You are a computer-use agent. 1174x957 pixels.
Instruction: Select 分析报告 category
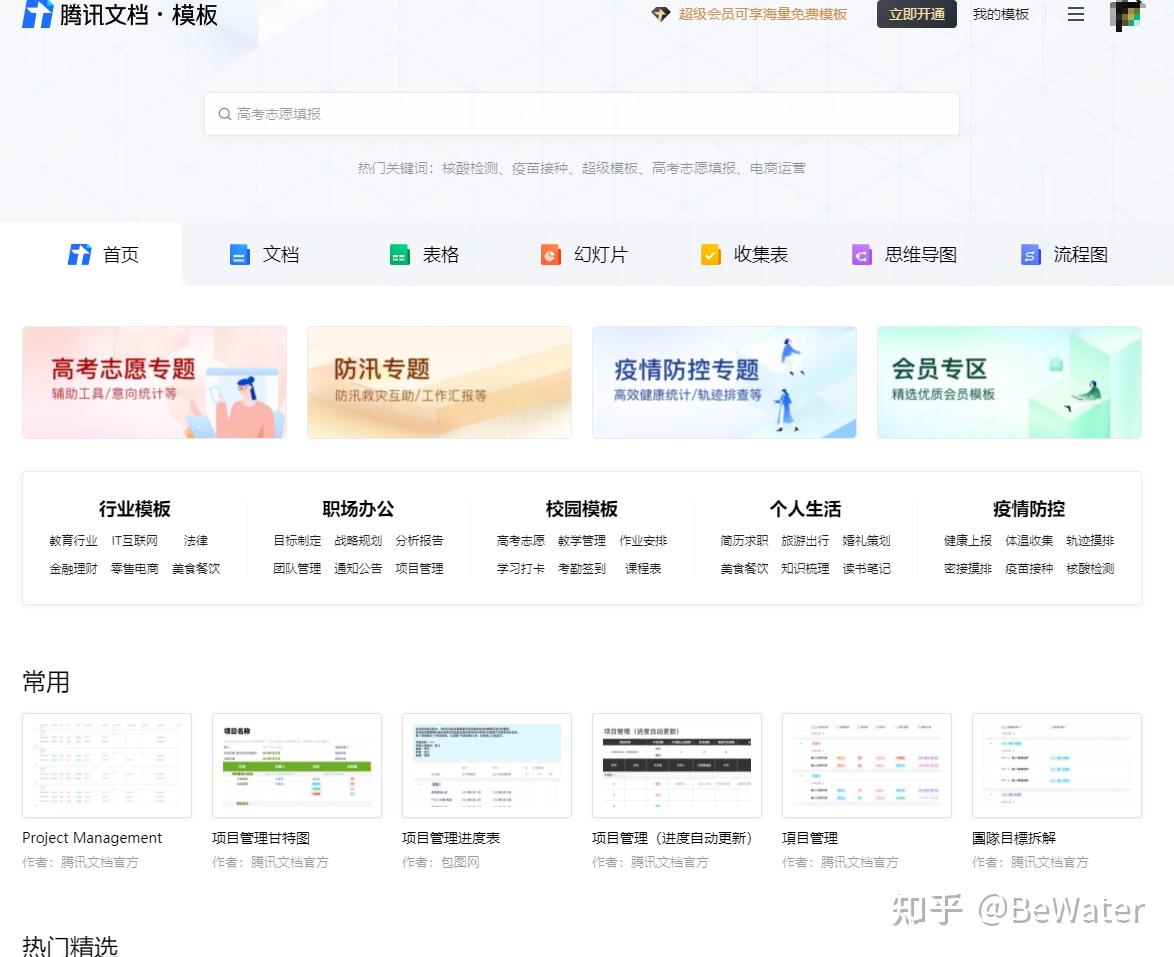[x=419, y=541]
